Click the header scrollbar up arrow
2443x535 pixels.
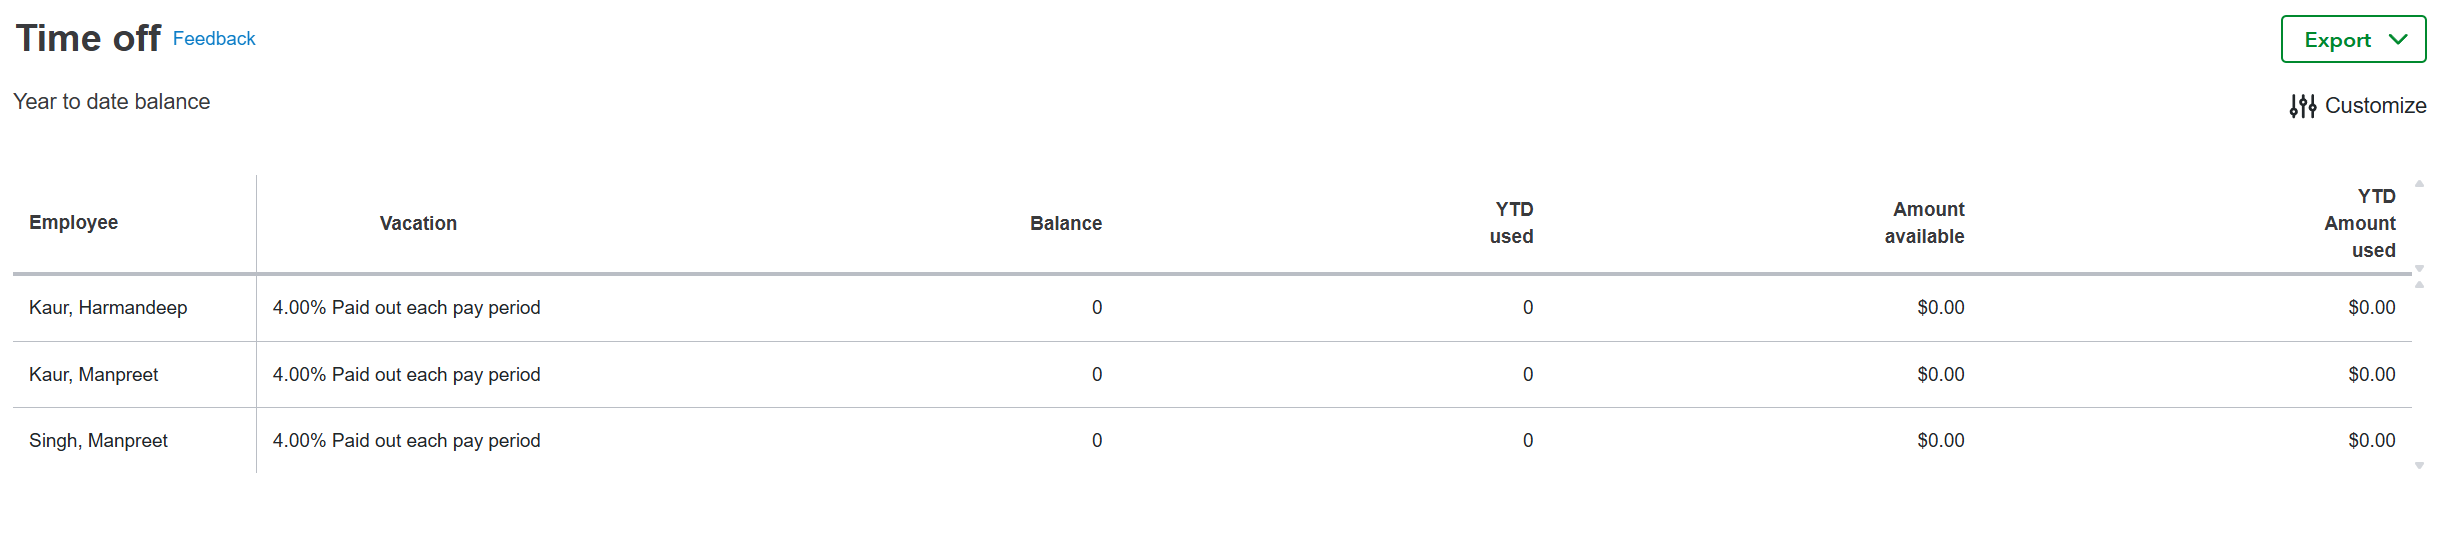click(2419, 184)
